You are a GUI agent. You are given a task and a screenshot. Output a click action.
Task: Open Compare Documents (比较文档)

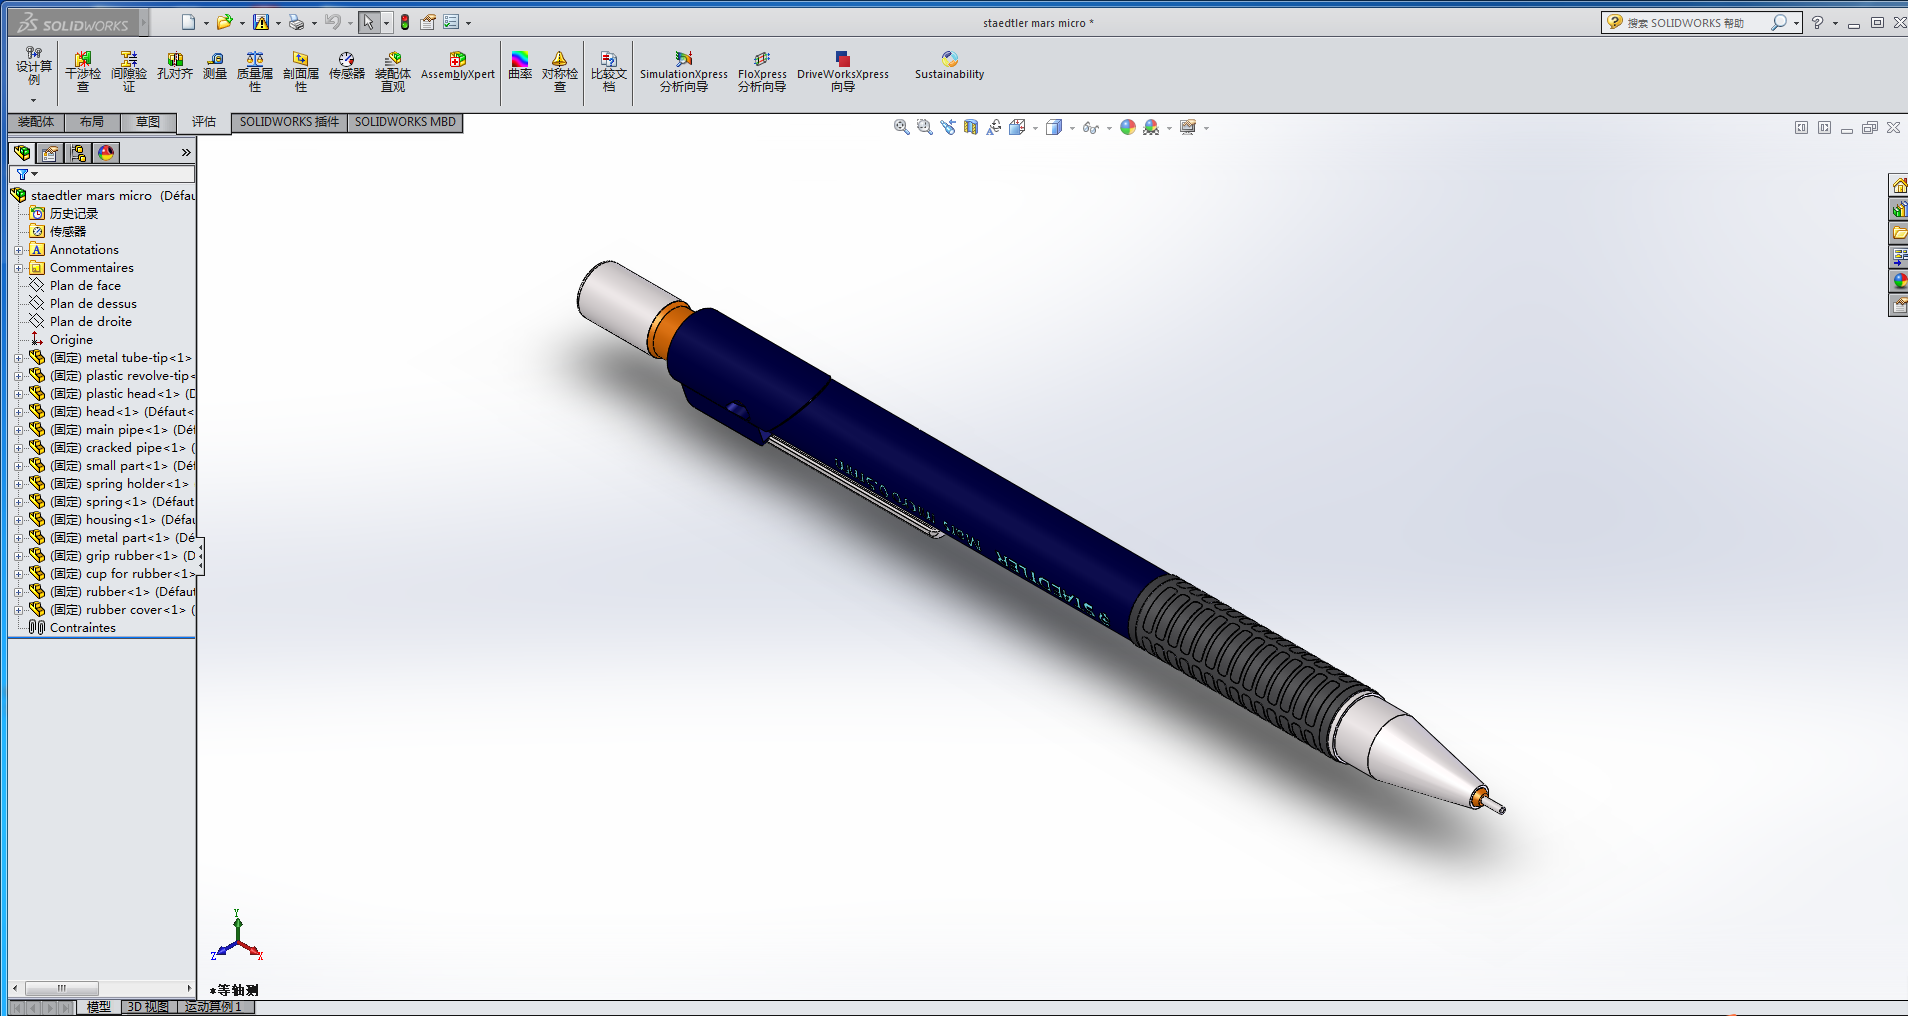(609, 72)
